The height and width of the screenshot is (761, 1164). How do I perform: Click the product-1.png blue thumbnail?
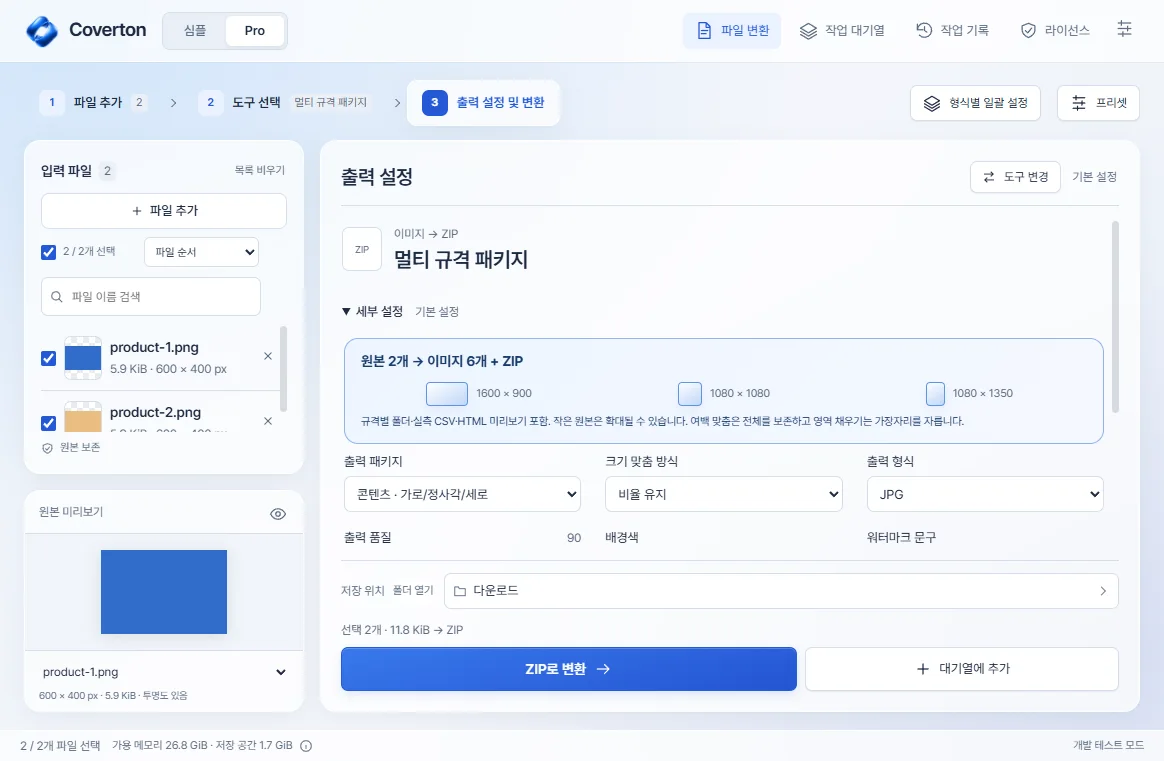(83, 358)
